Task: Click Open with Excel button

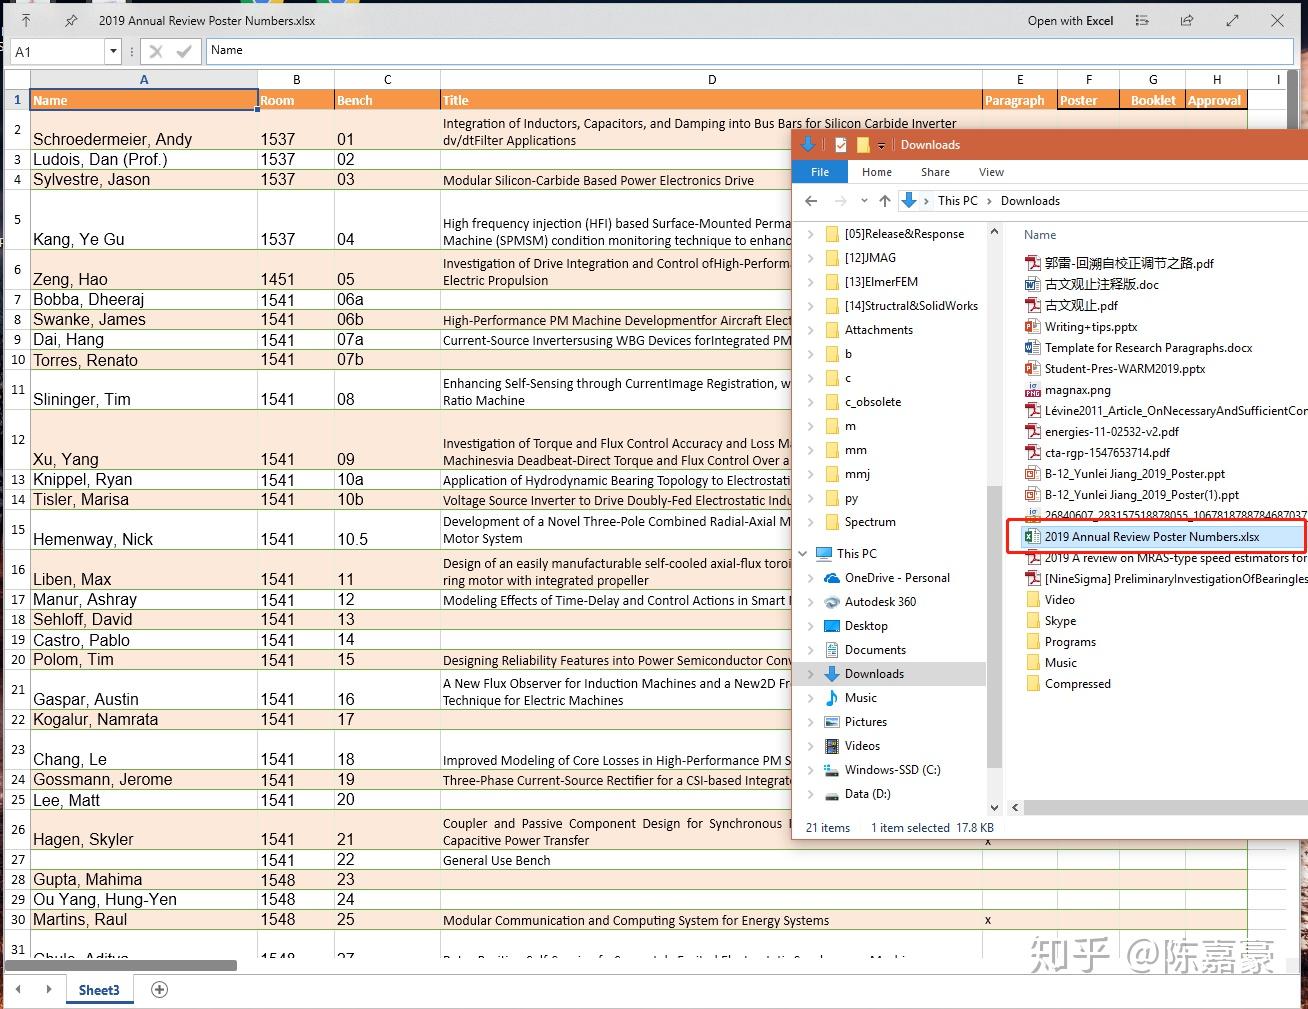Action: click(x=1070, y=20)
